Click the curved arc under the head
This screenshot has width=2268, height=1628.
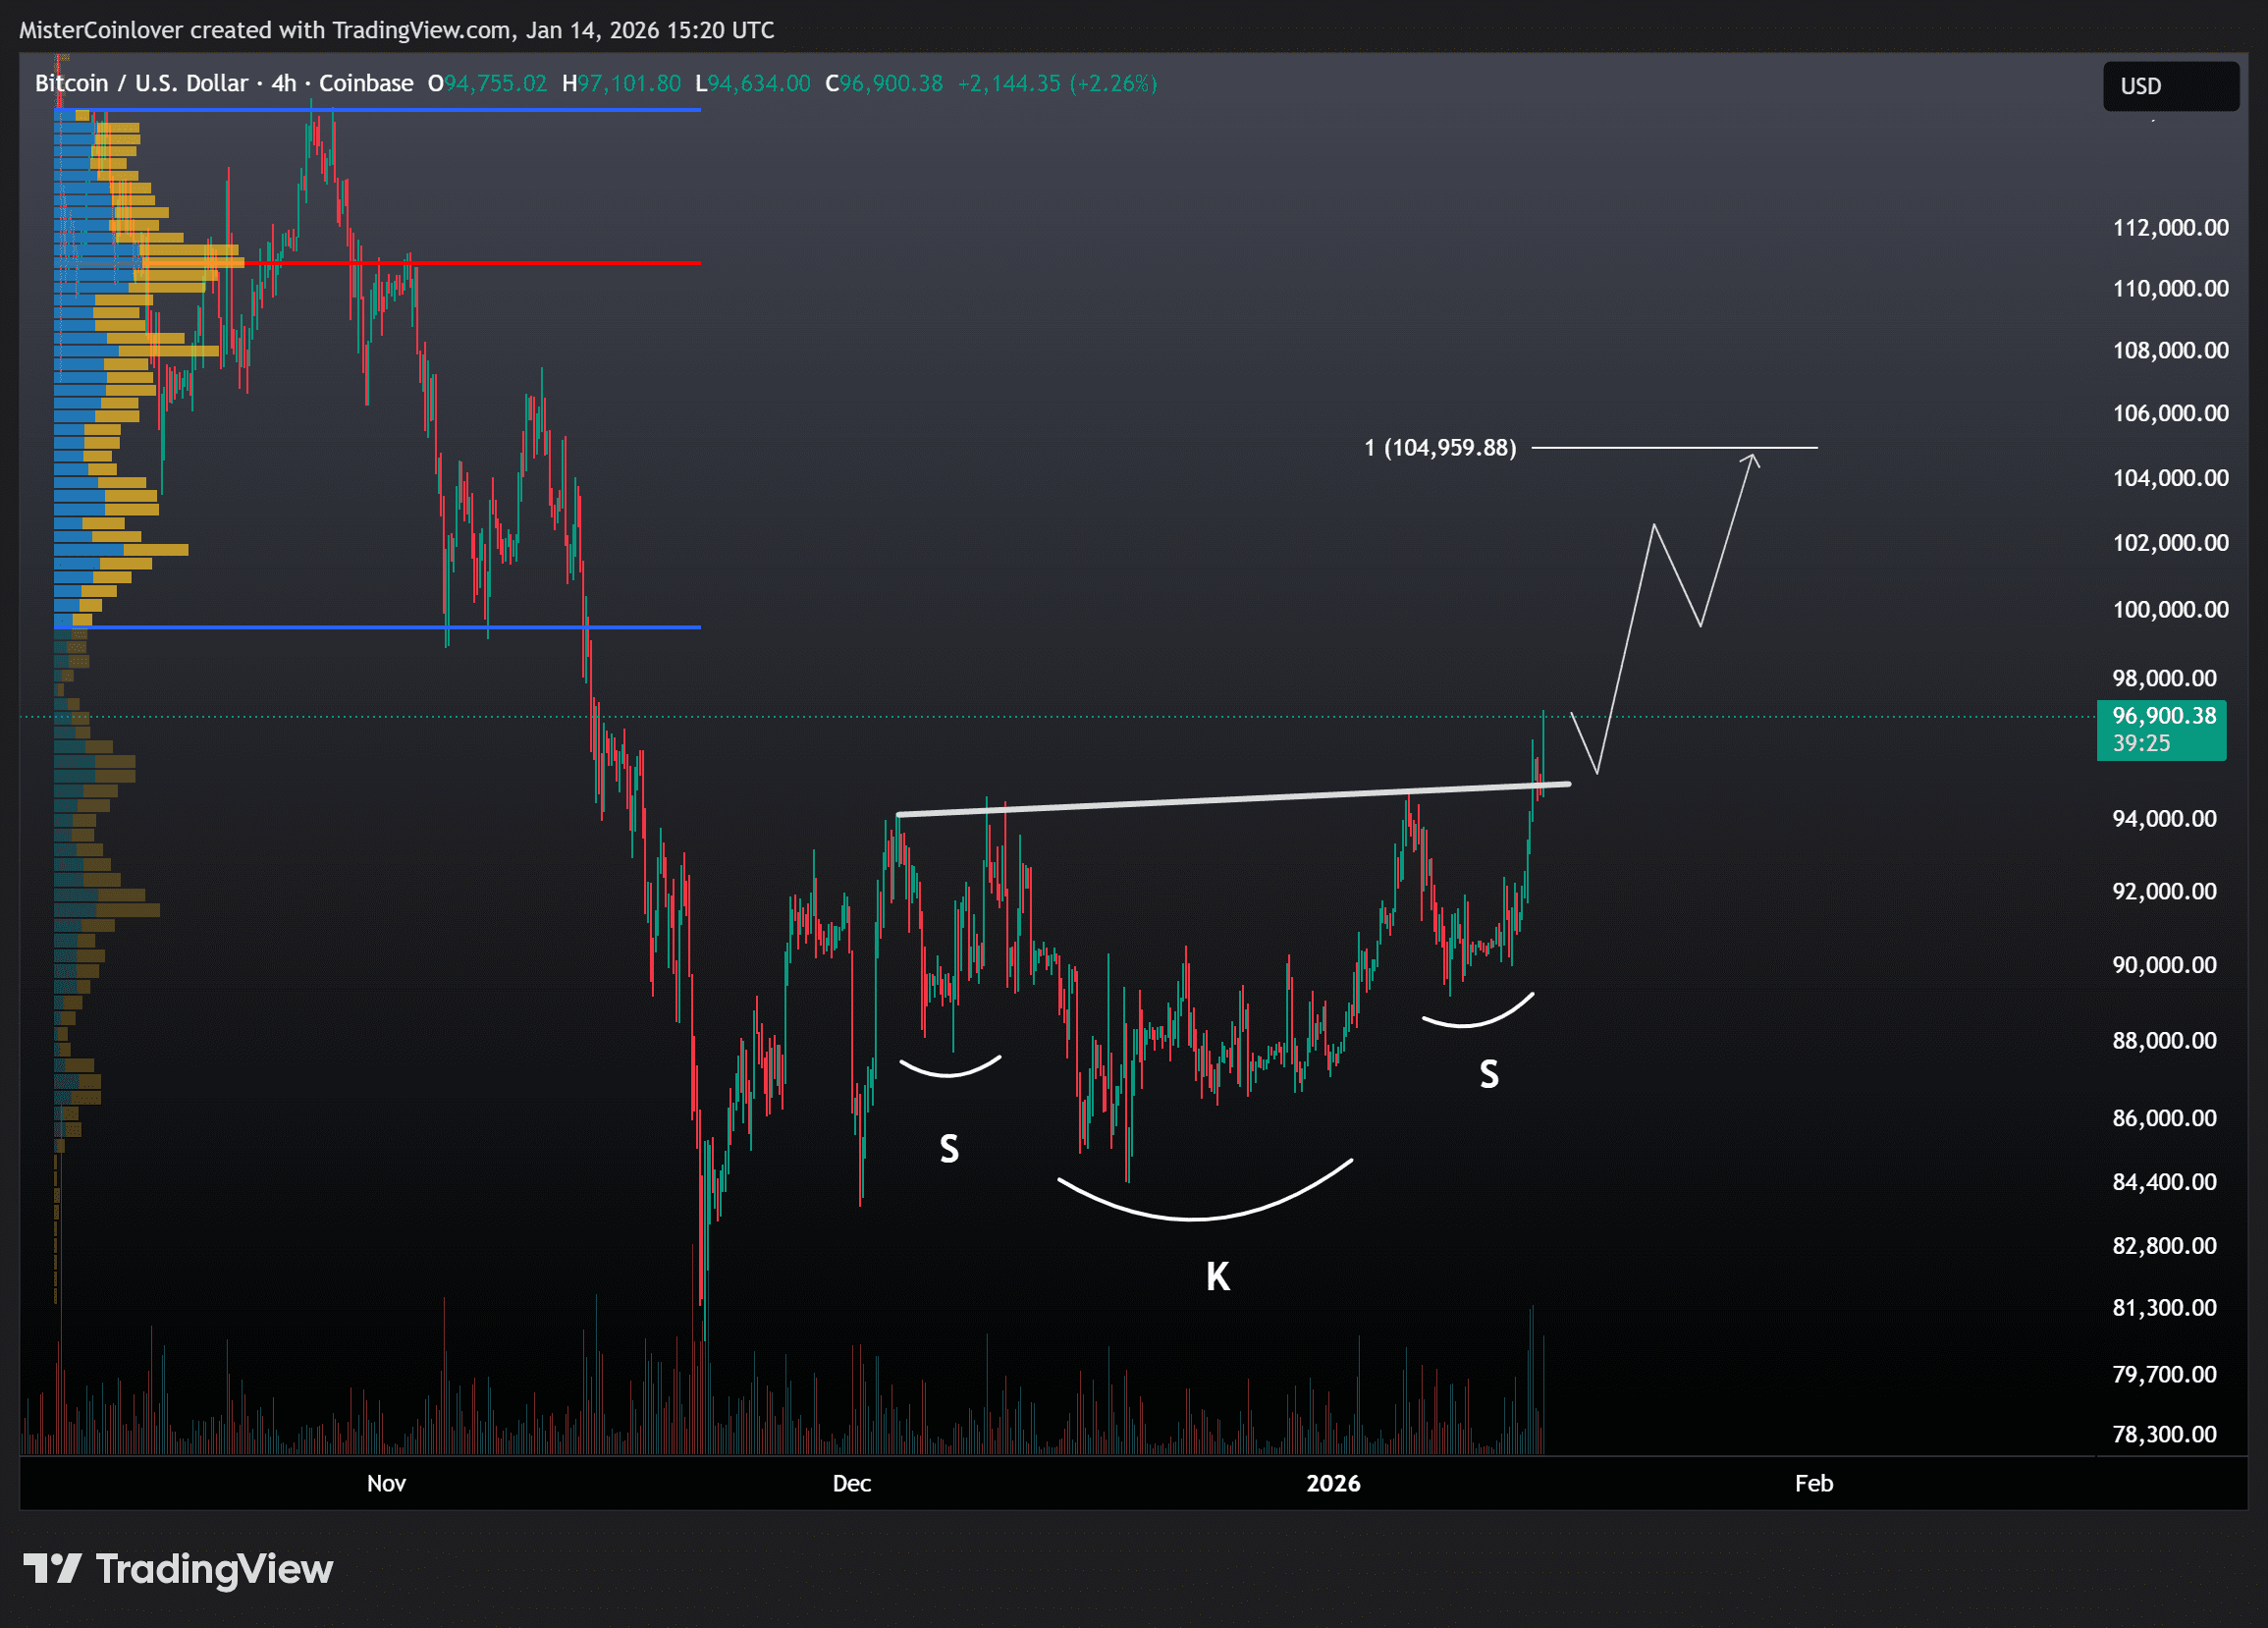(1195, 1218)
